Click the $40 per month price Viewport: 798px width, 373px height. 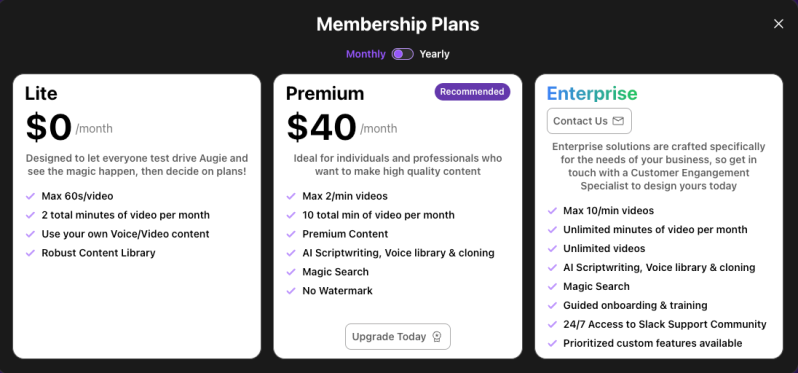click(x=341, y=128)
